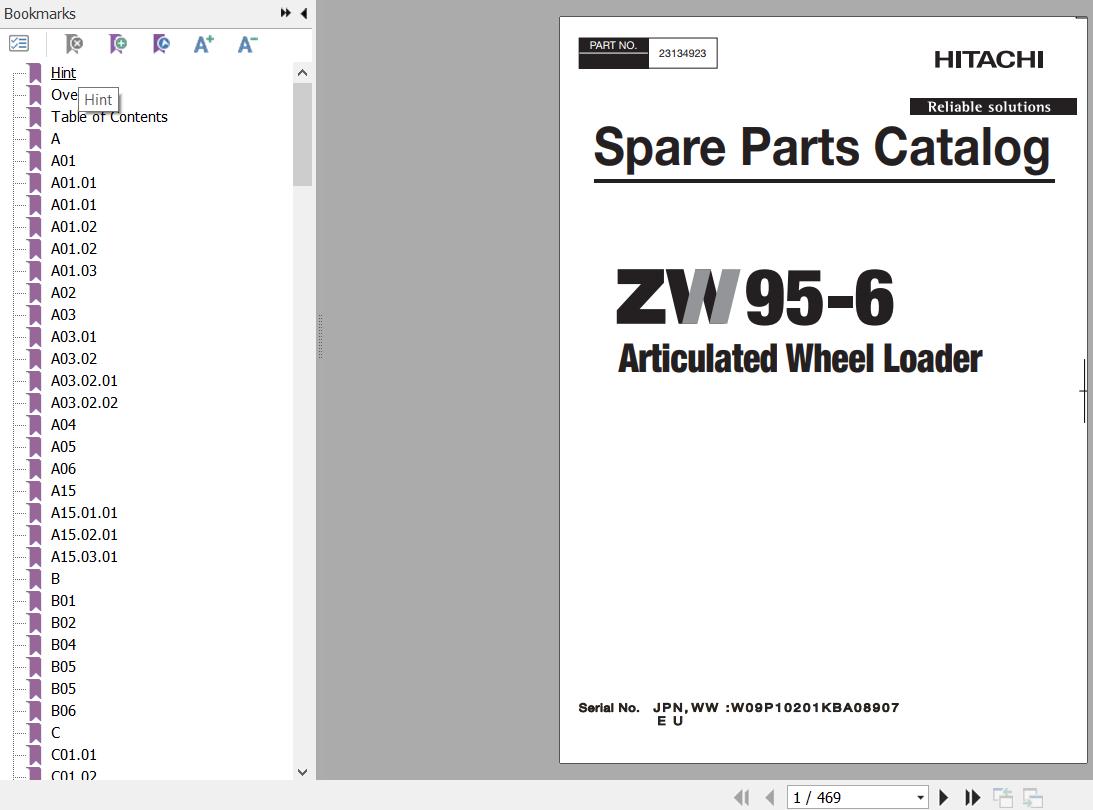The width and height of the screenshot is (1093, 810).
Task: Select bookmark A04
Action: [63, 425]
